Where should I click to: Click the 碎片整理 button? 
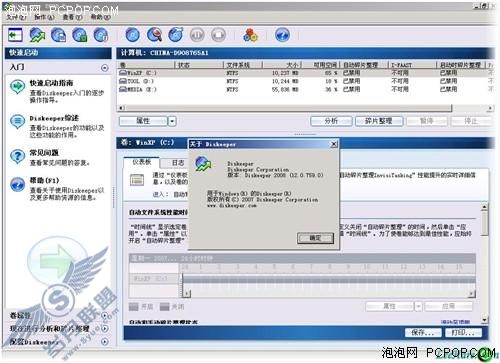(x=379, y=121)
